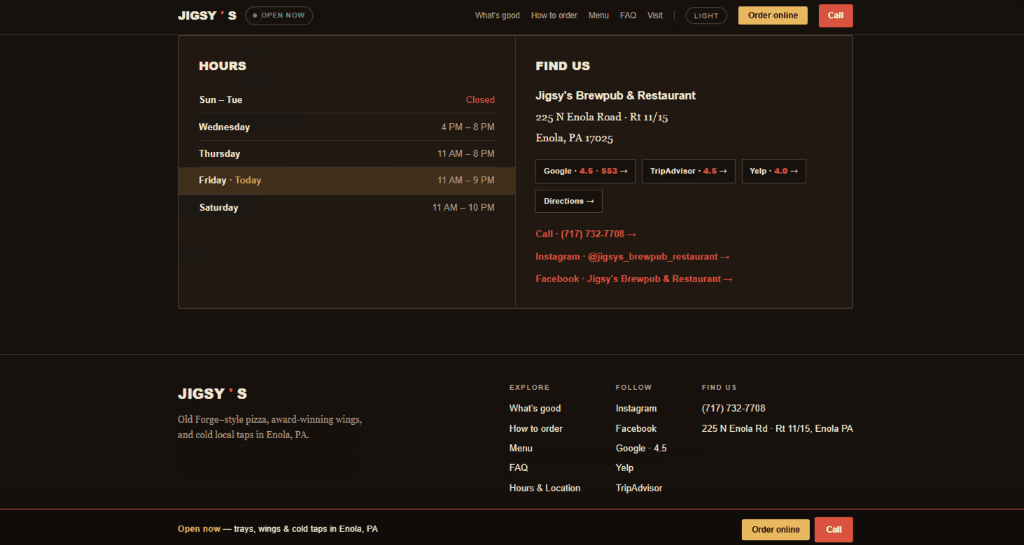The height and width of the screenshot is (545, 1024).
Task: Toggle the Light theme switch
Action: [x=706, y=16]
